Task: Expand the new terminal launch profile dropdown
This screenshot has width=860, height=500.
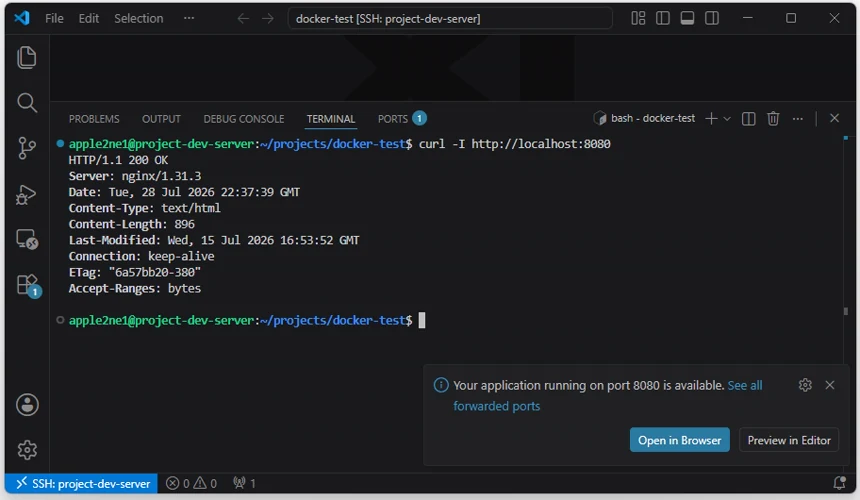Action: (727, 119)
